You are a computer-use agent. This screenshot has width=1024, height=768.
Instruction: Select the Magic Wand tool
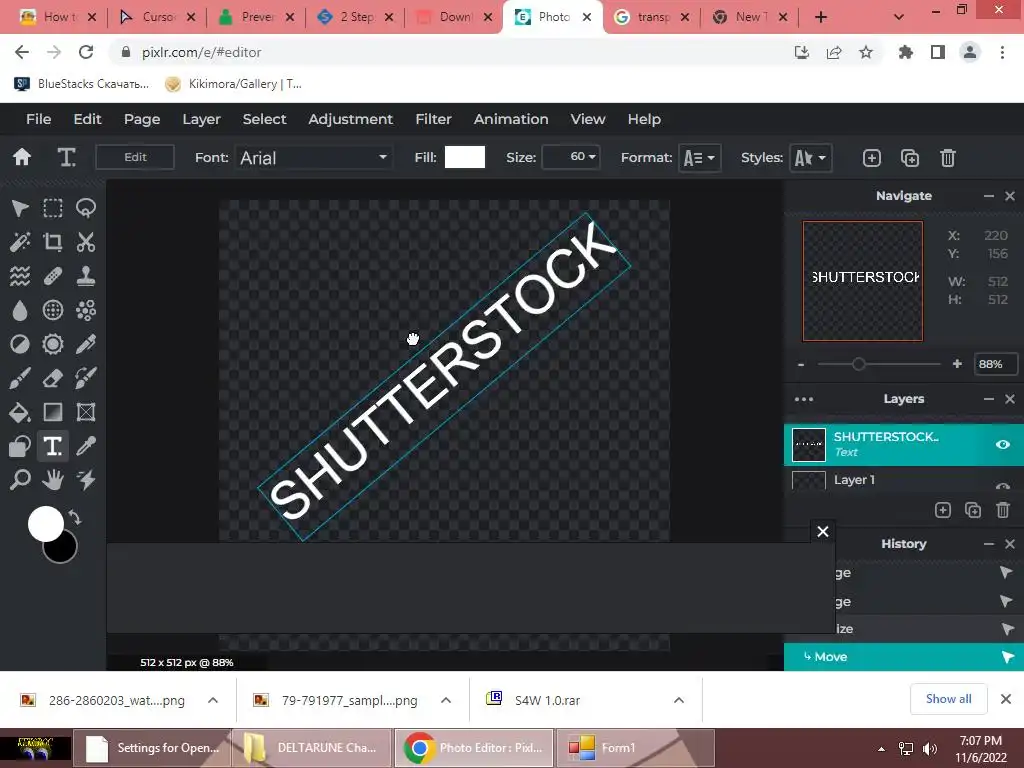(20, 242)
